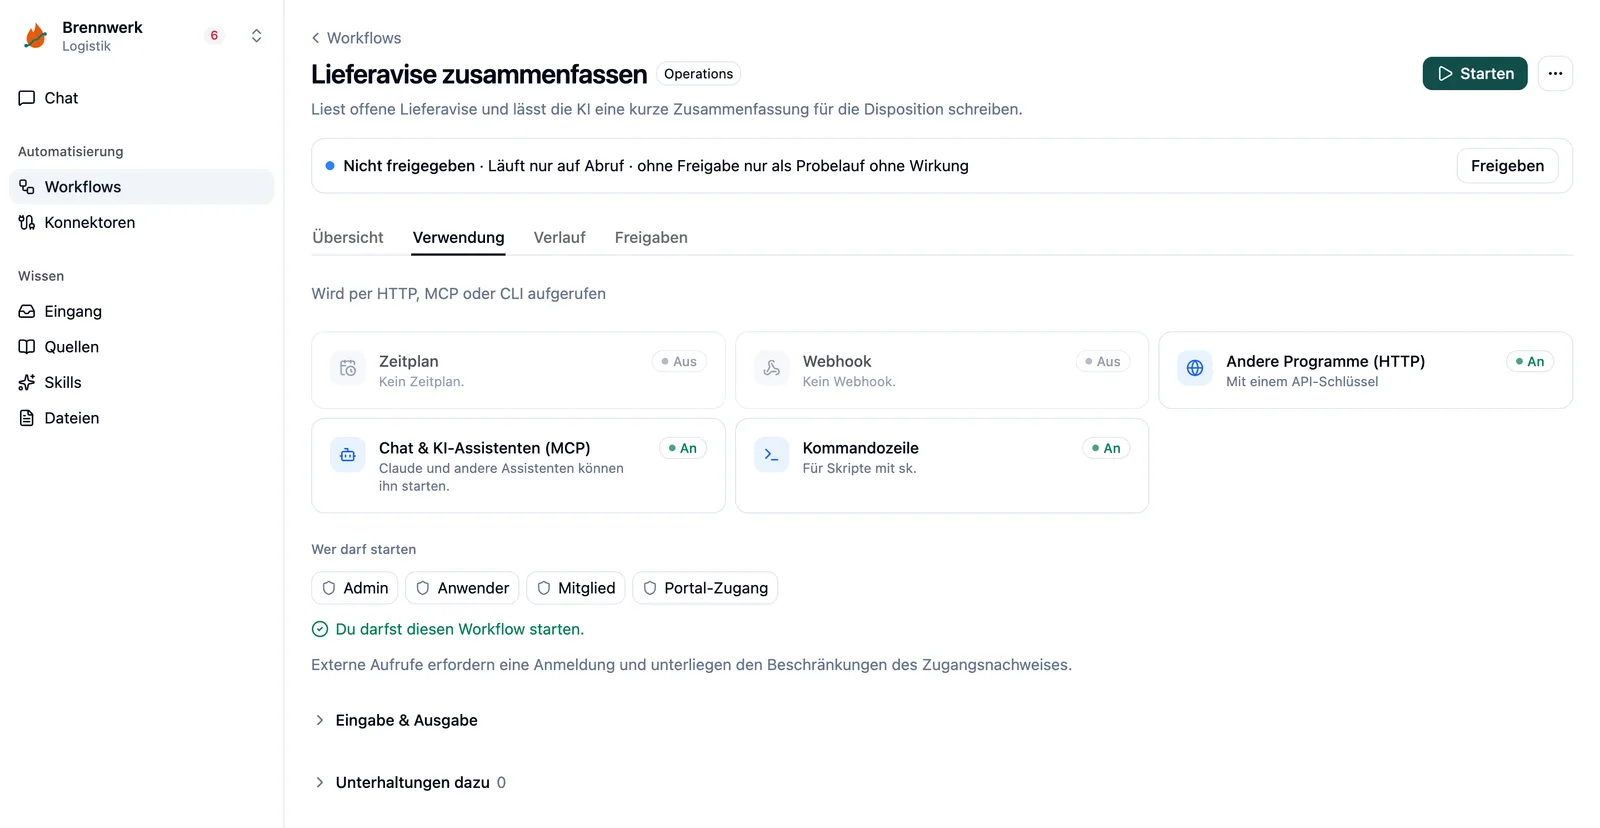Click the Kommandozeile terminal icon

(772, 455)
